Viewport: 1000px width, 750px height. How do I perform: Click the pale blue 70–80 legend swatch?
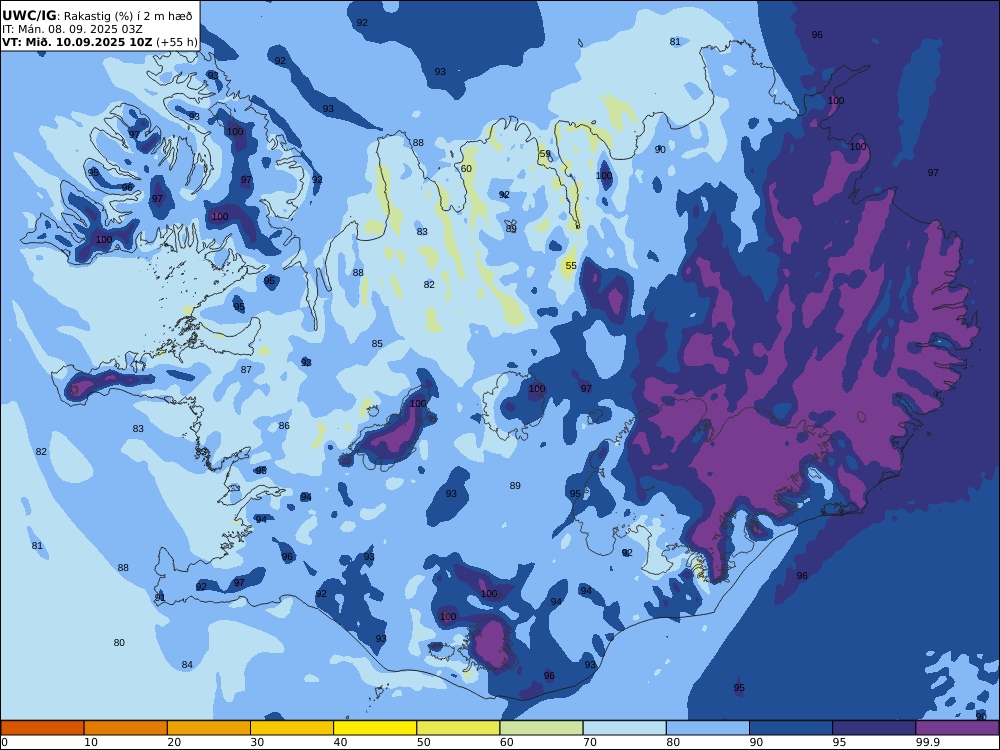(x=624, y=728)
